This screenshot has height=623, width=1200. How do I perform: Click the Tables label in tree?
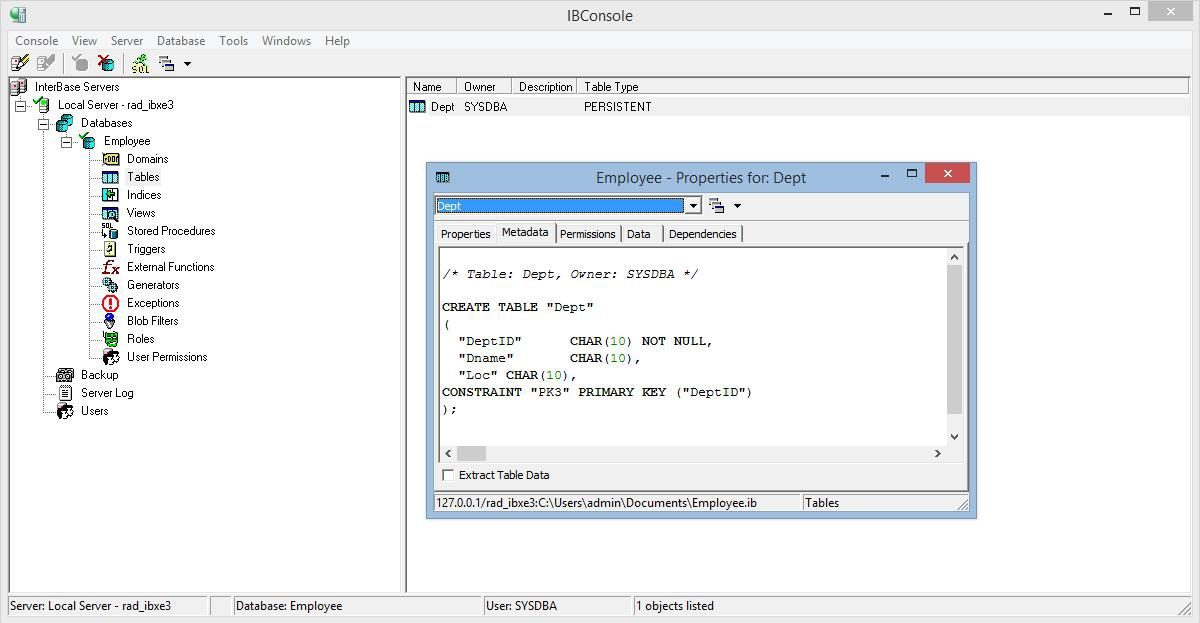click(143, 177)
